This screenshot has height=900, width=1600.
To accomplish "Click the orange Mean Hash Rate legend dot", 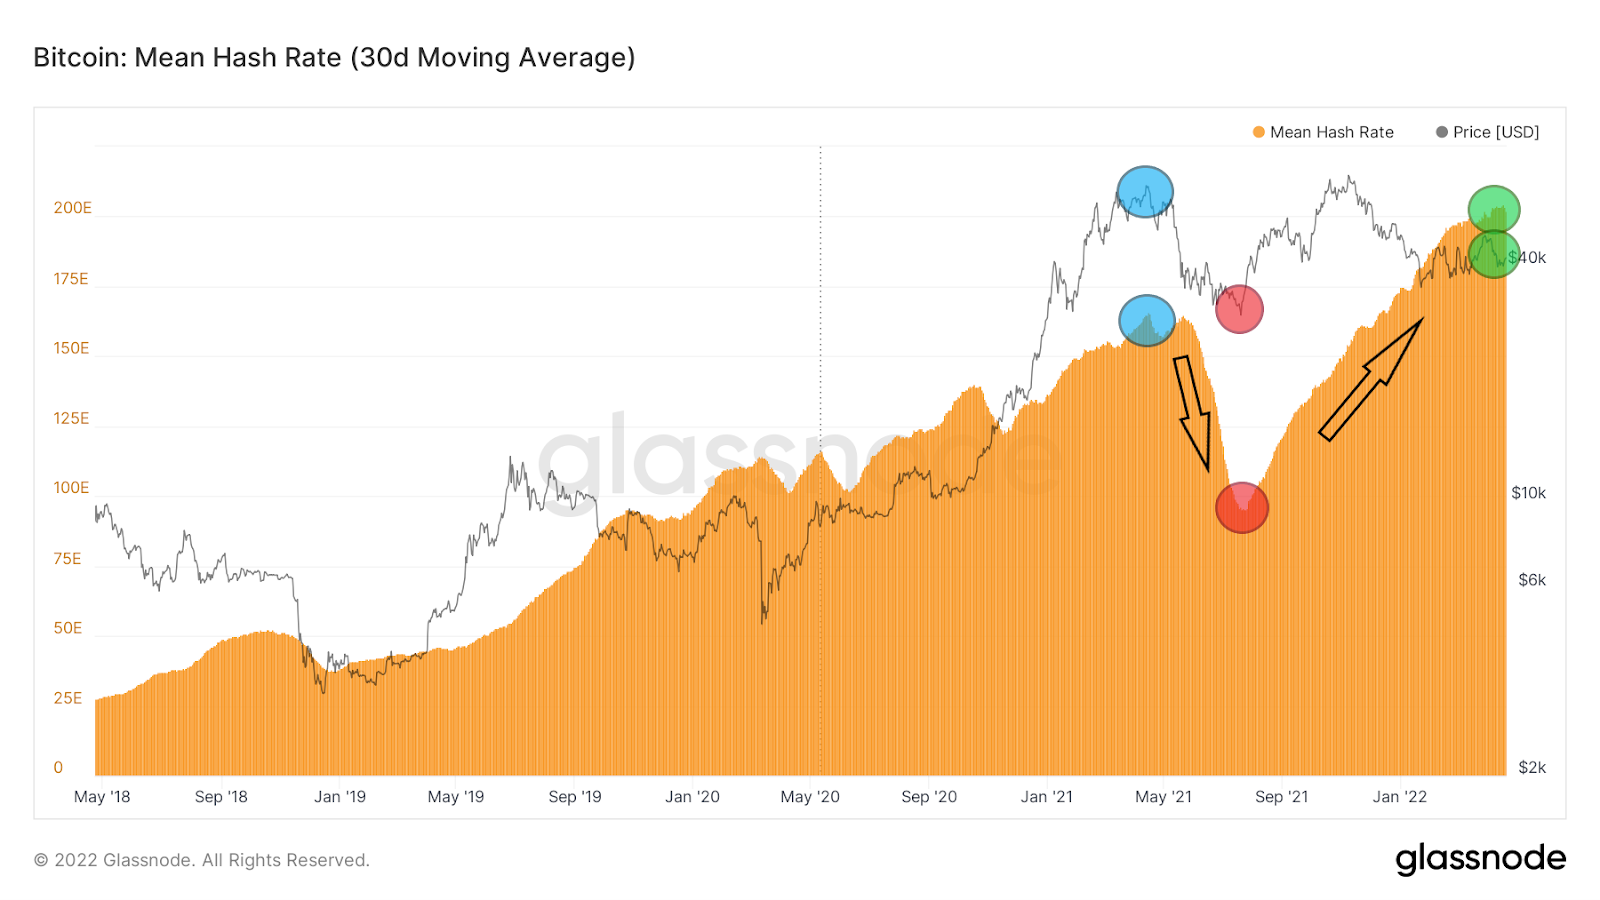I will (x=1259, y=132).
